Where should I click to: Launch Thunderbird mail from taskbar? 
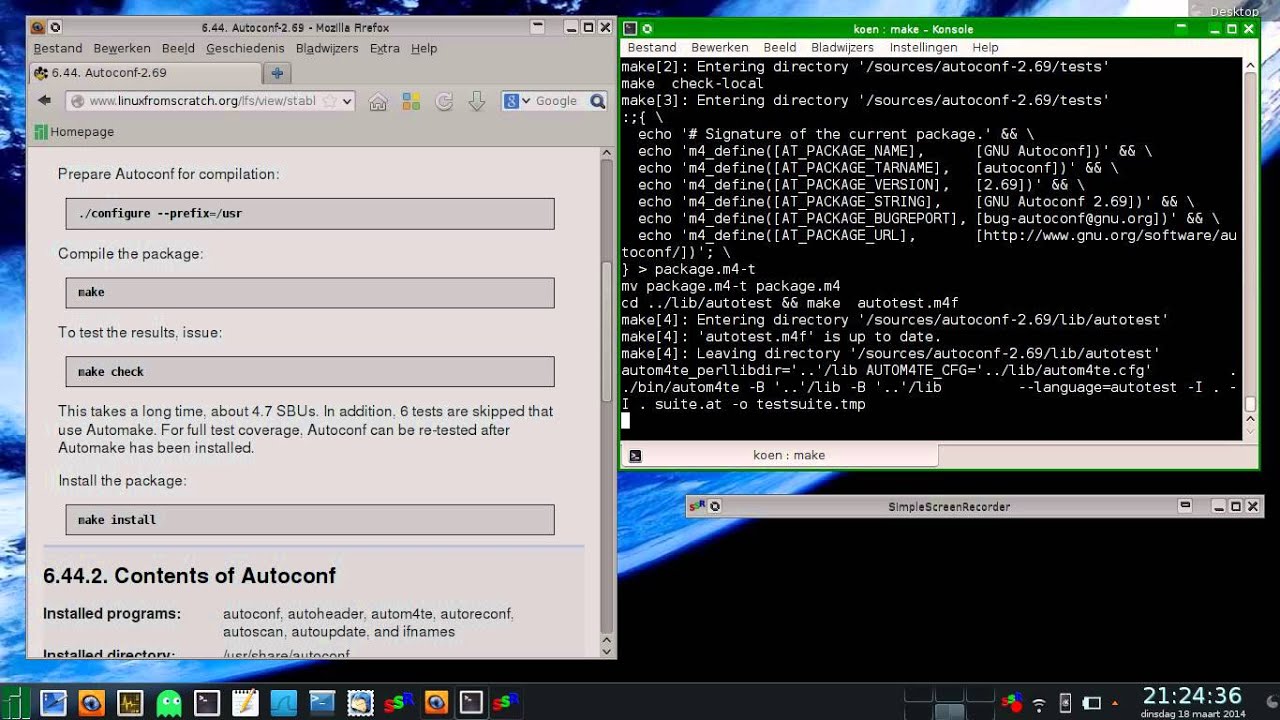coord(360,702)
